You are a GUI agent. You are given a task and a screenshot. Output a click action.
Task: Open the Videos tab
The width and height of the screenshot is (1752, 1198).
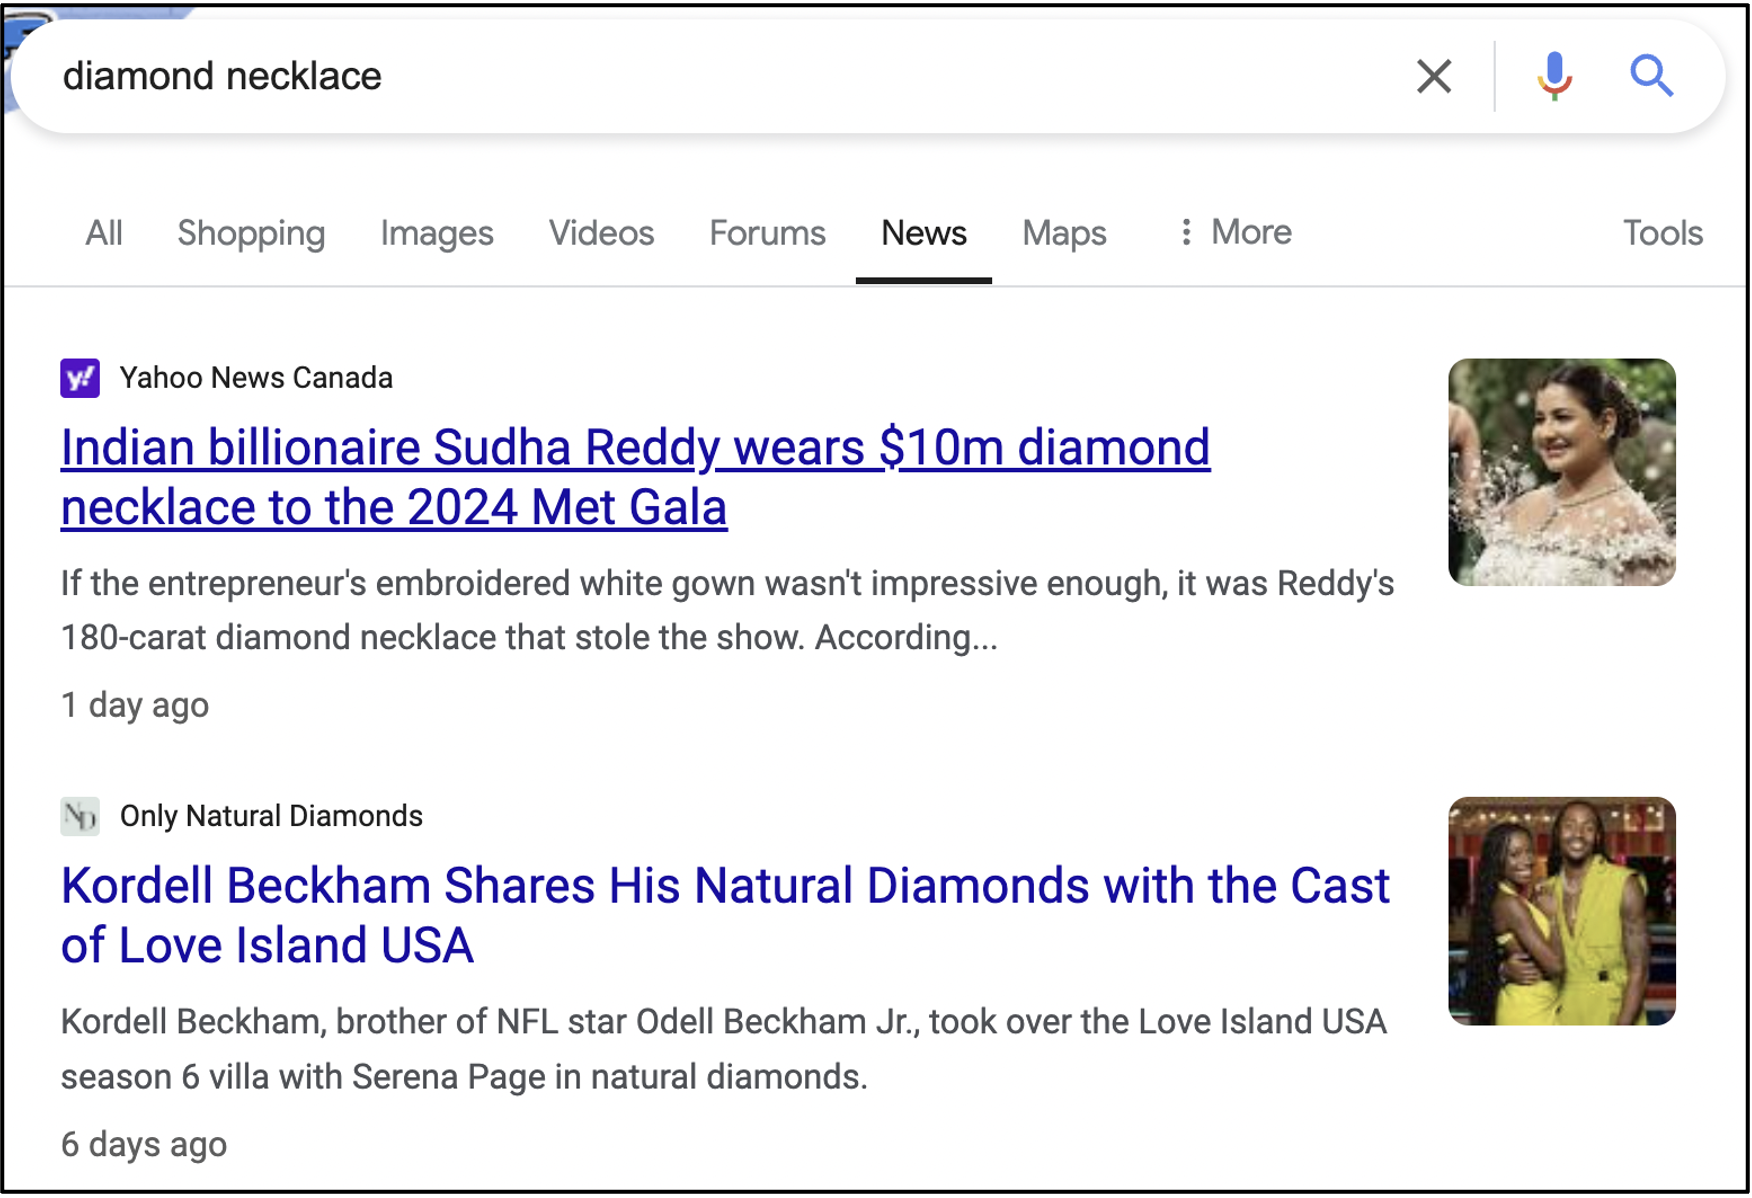click(601, 233)
